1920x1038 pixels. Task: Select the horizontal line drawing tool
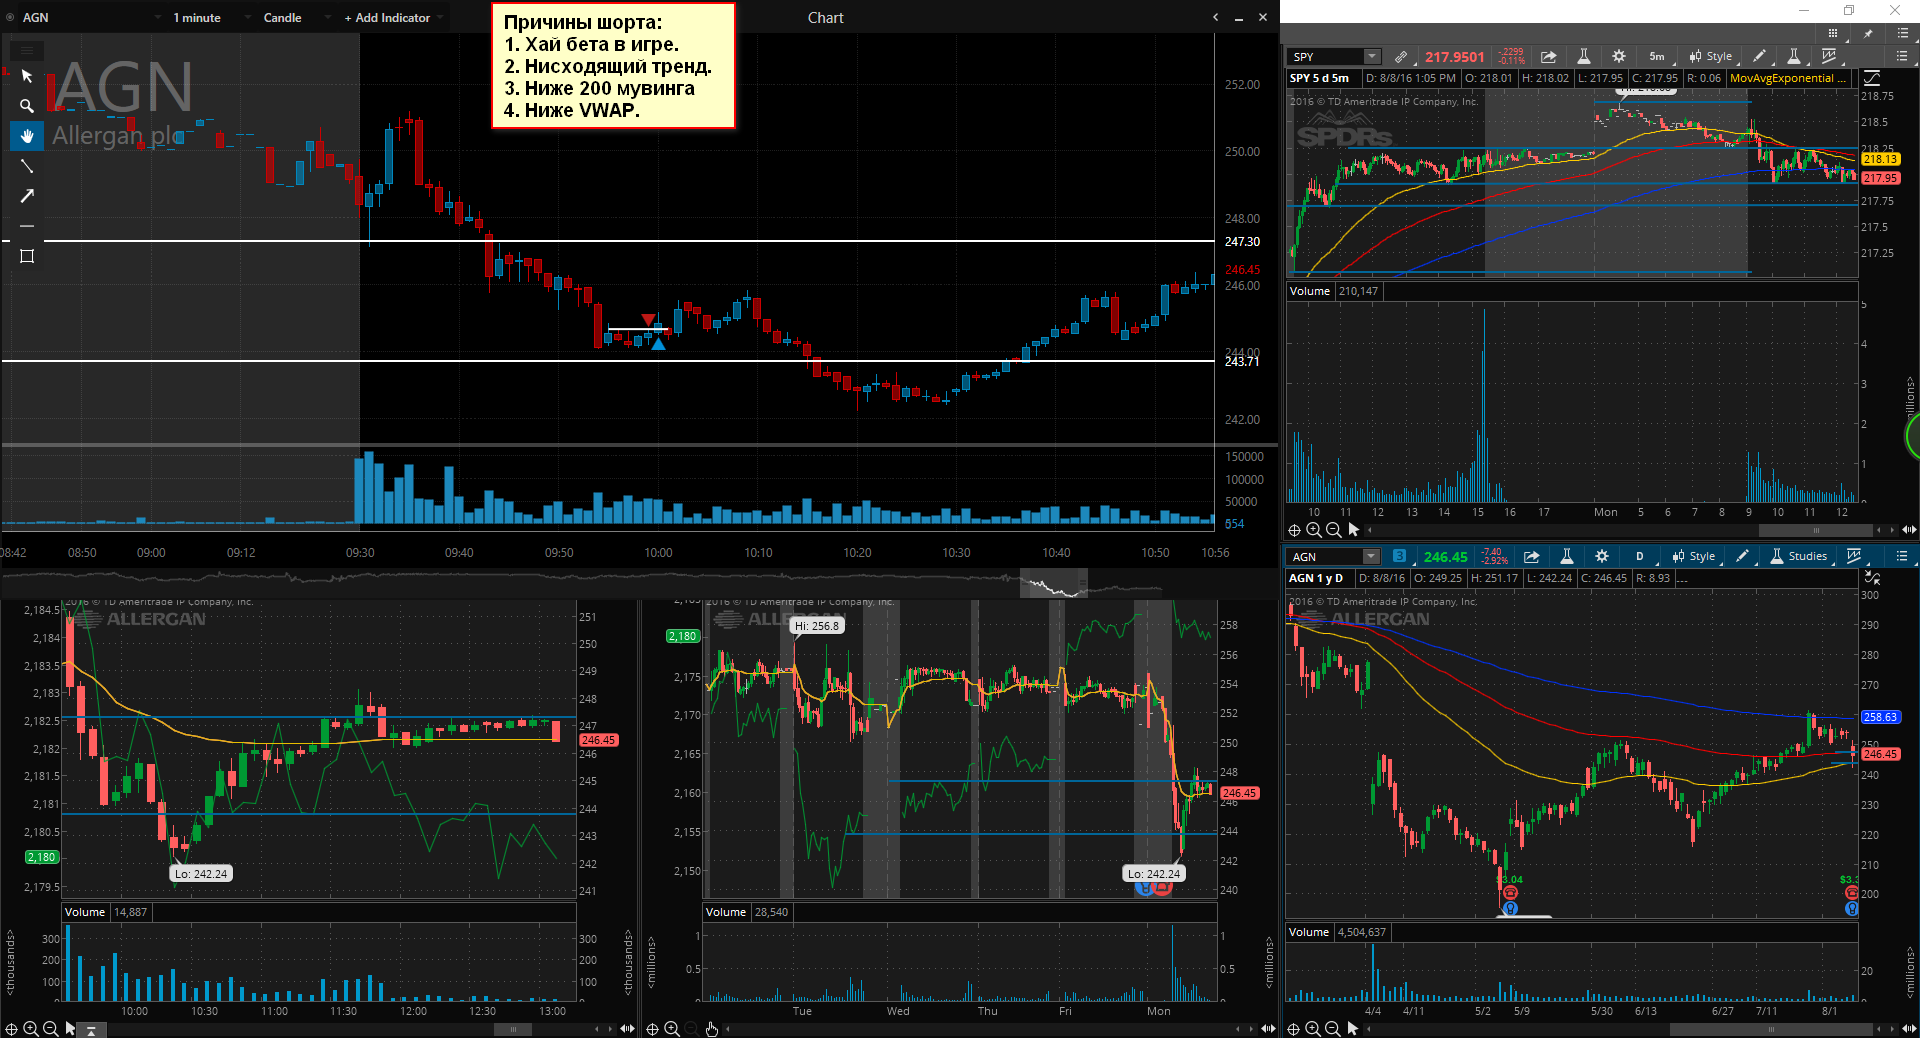27,226
